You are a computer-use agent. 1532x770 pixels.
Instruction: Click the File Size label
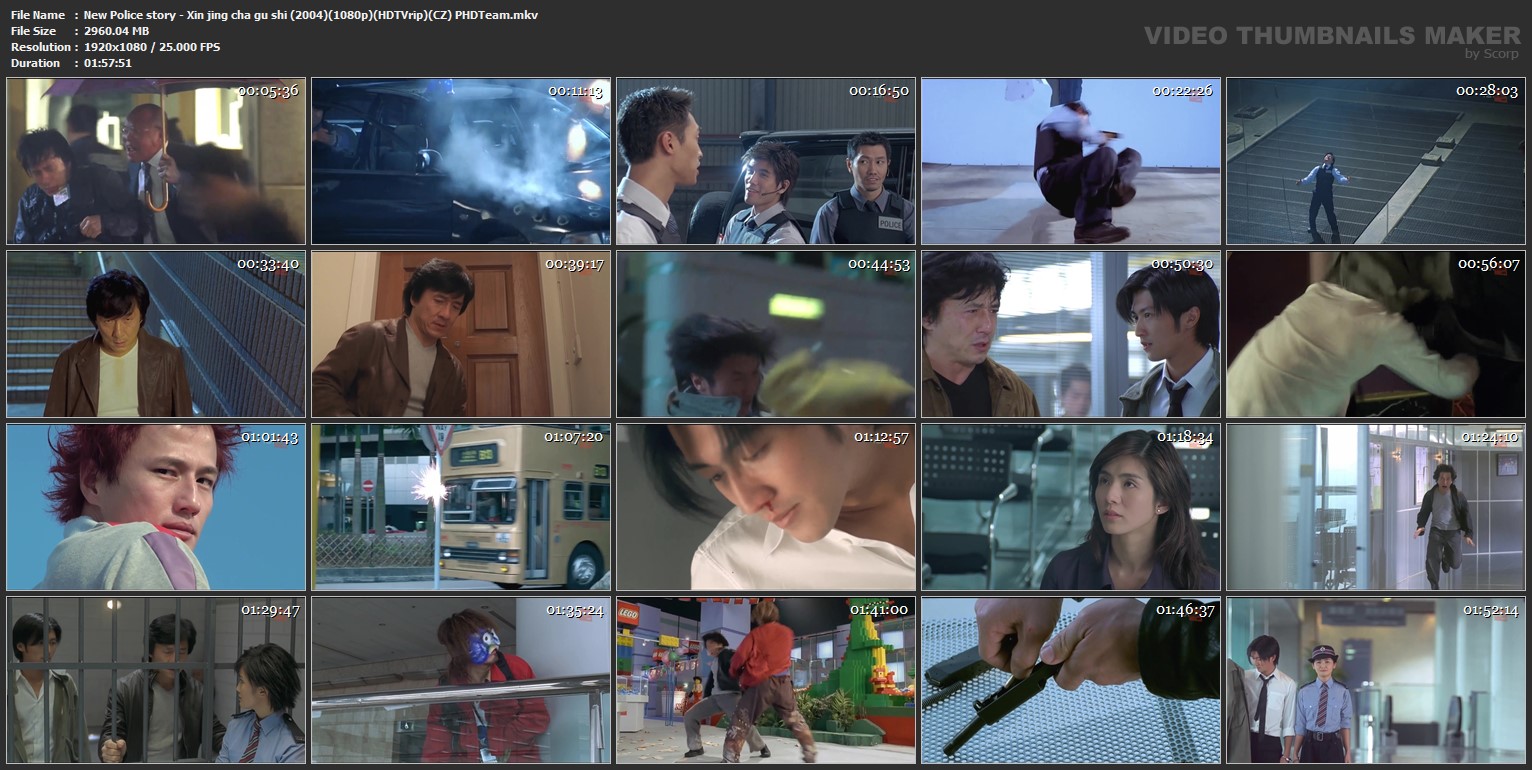point(33,31)
